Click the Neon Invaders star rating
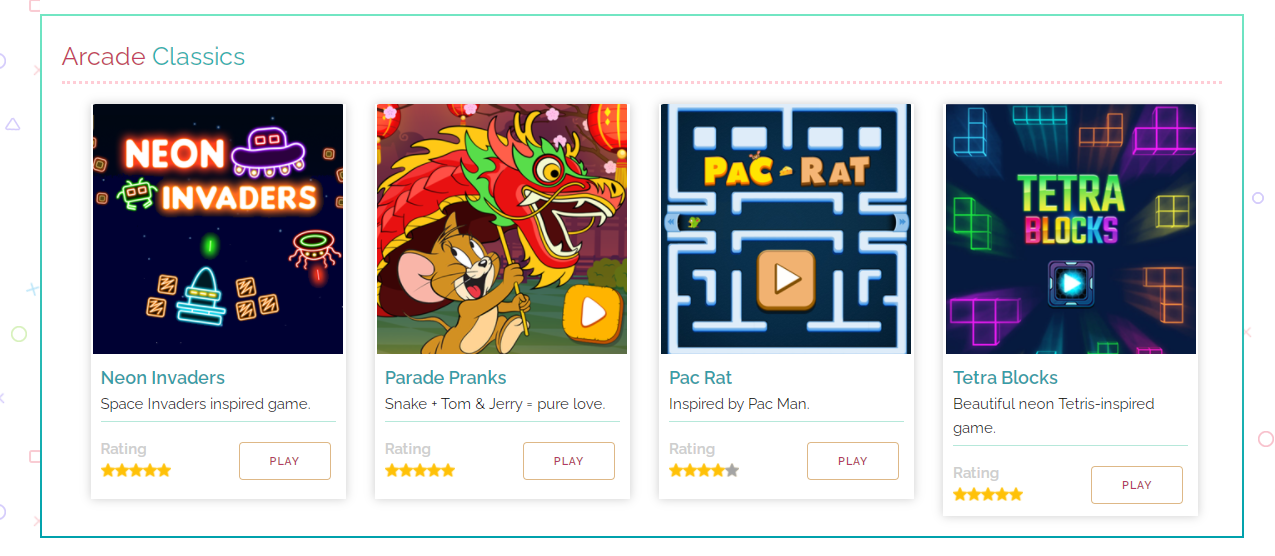This screenshot has width=1275, height=556. [136, 470]
